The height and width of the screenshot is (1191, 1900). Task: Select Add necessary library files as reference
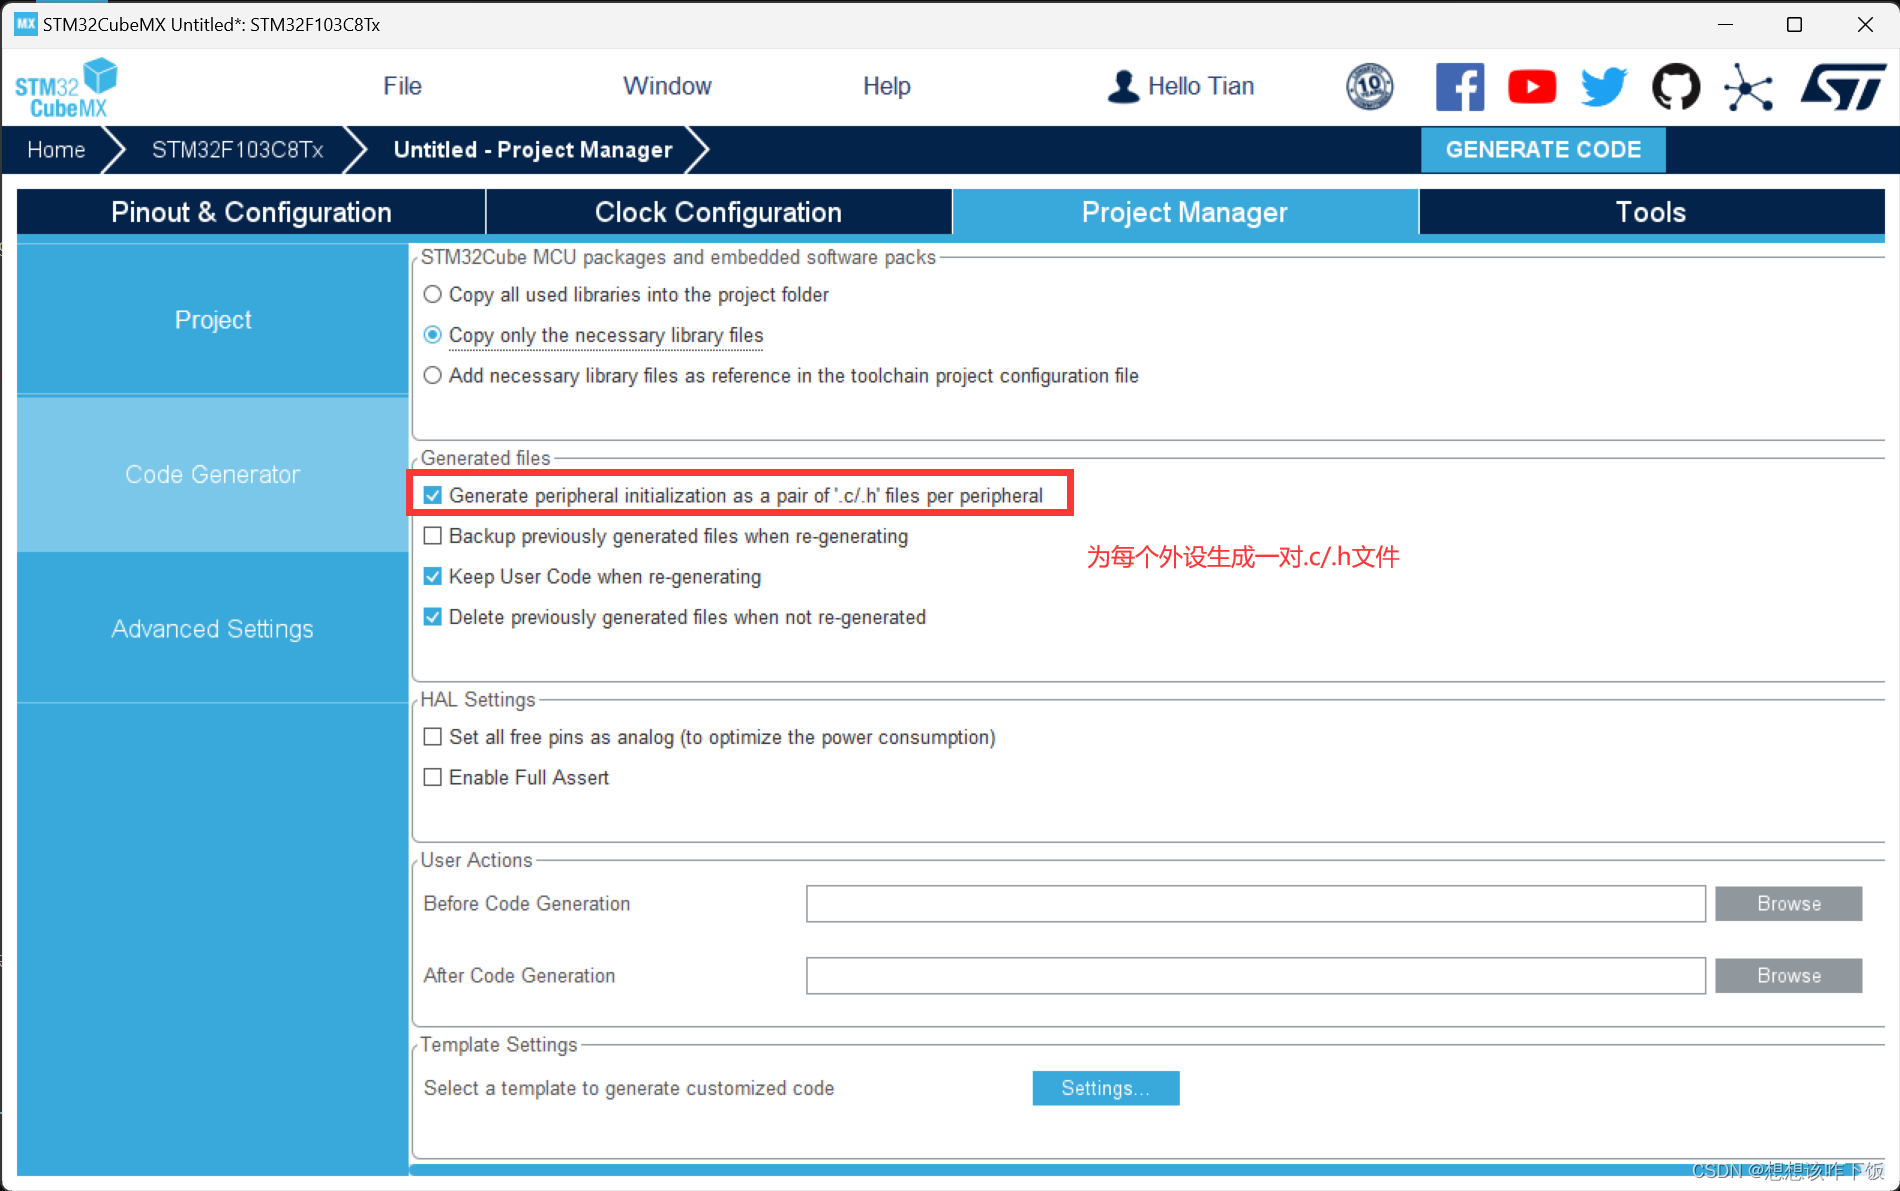point(432,375)
